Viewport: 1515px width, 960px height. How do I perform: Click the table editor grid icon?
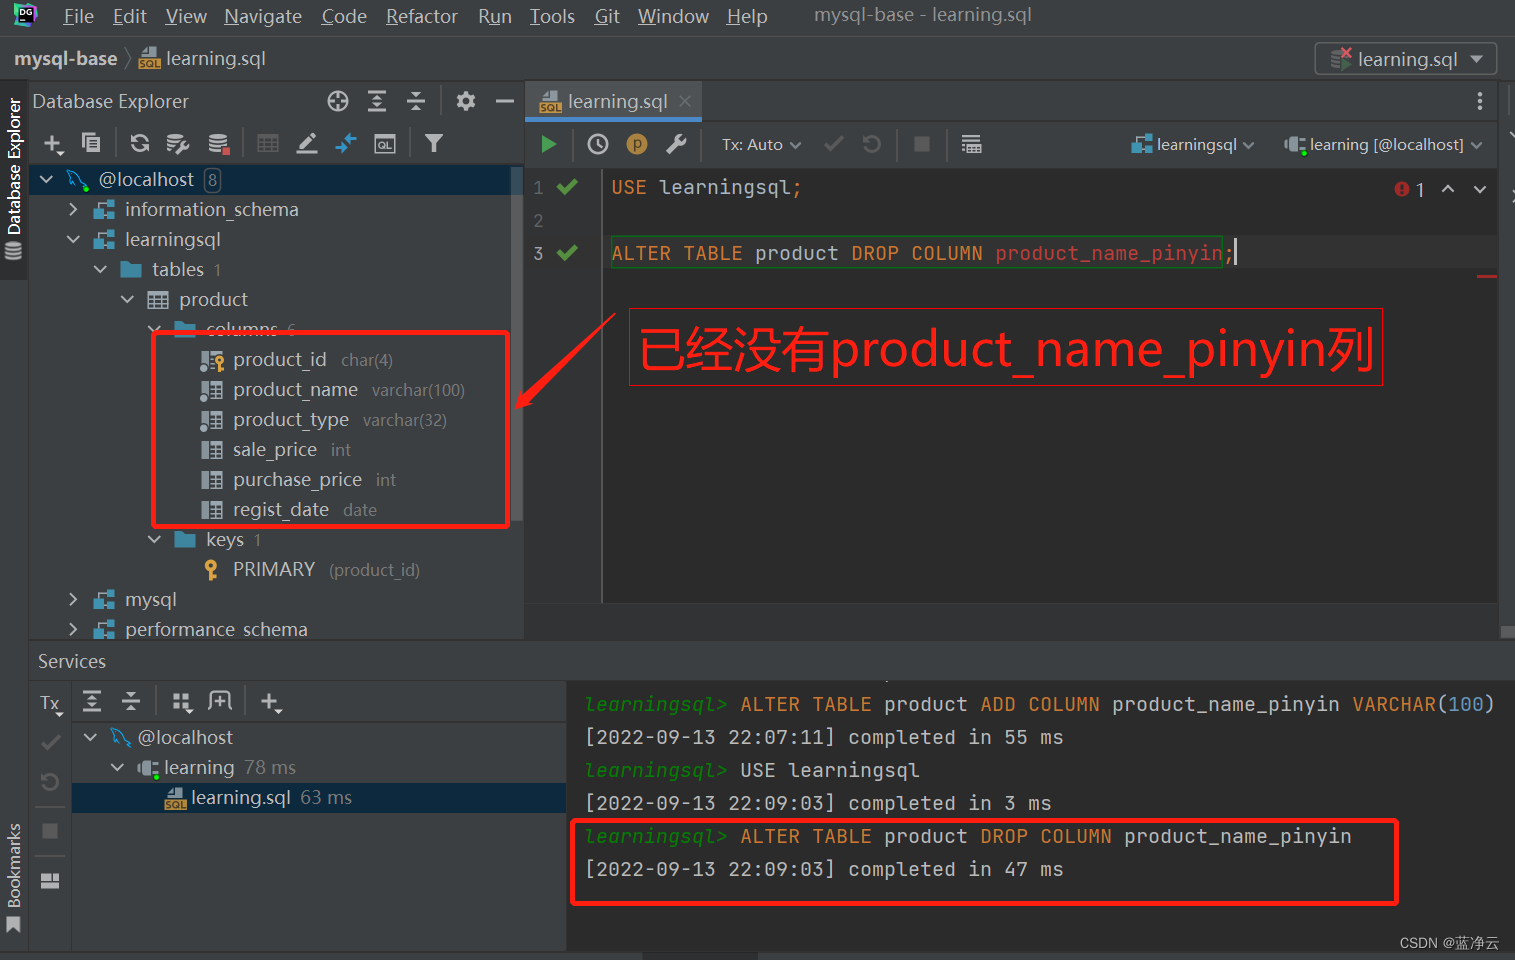(x=268, y=143)
